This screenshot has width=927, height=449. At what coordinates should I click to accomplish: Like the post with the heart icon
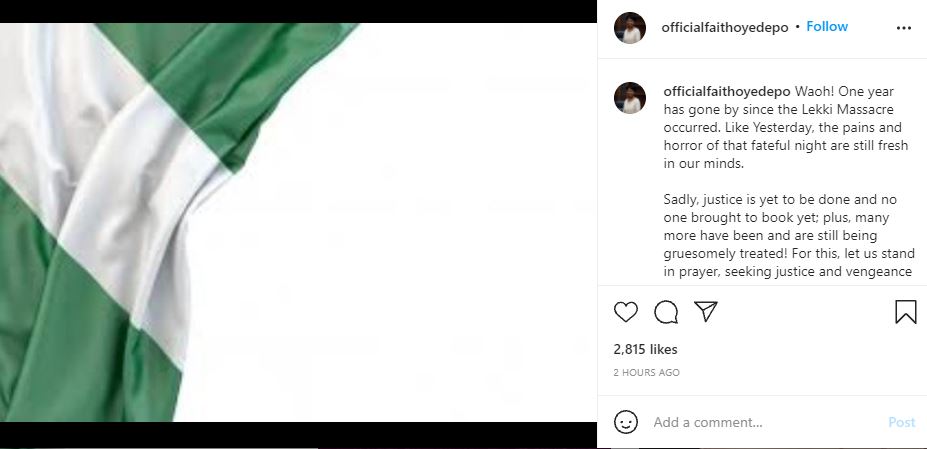pos(626,312)
